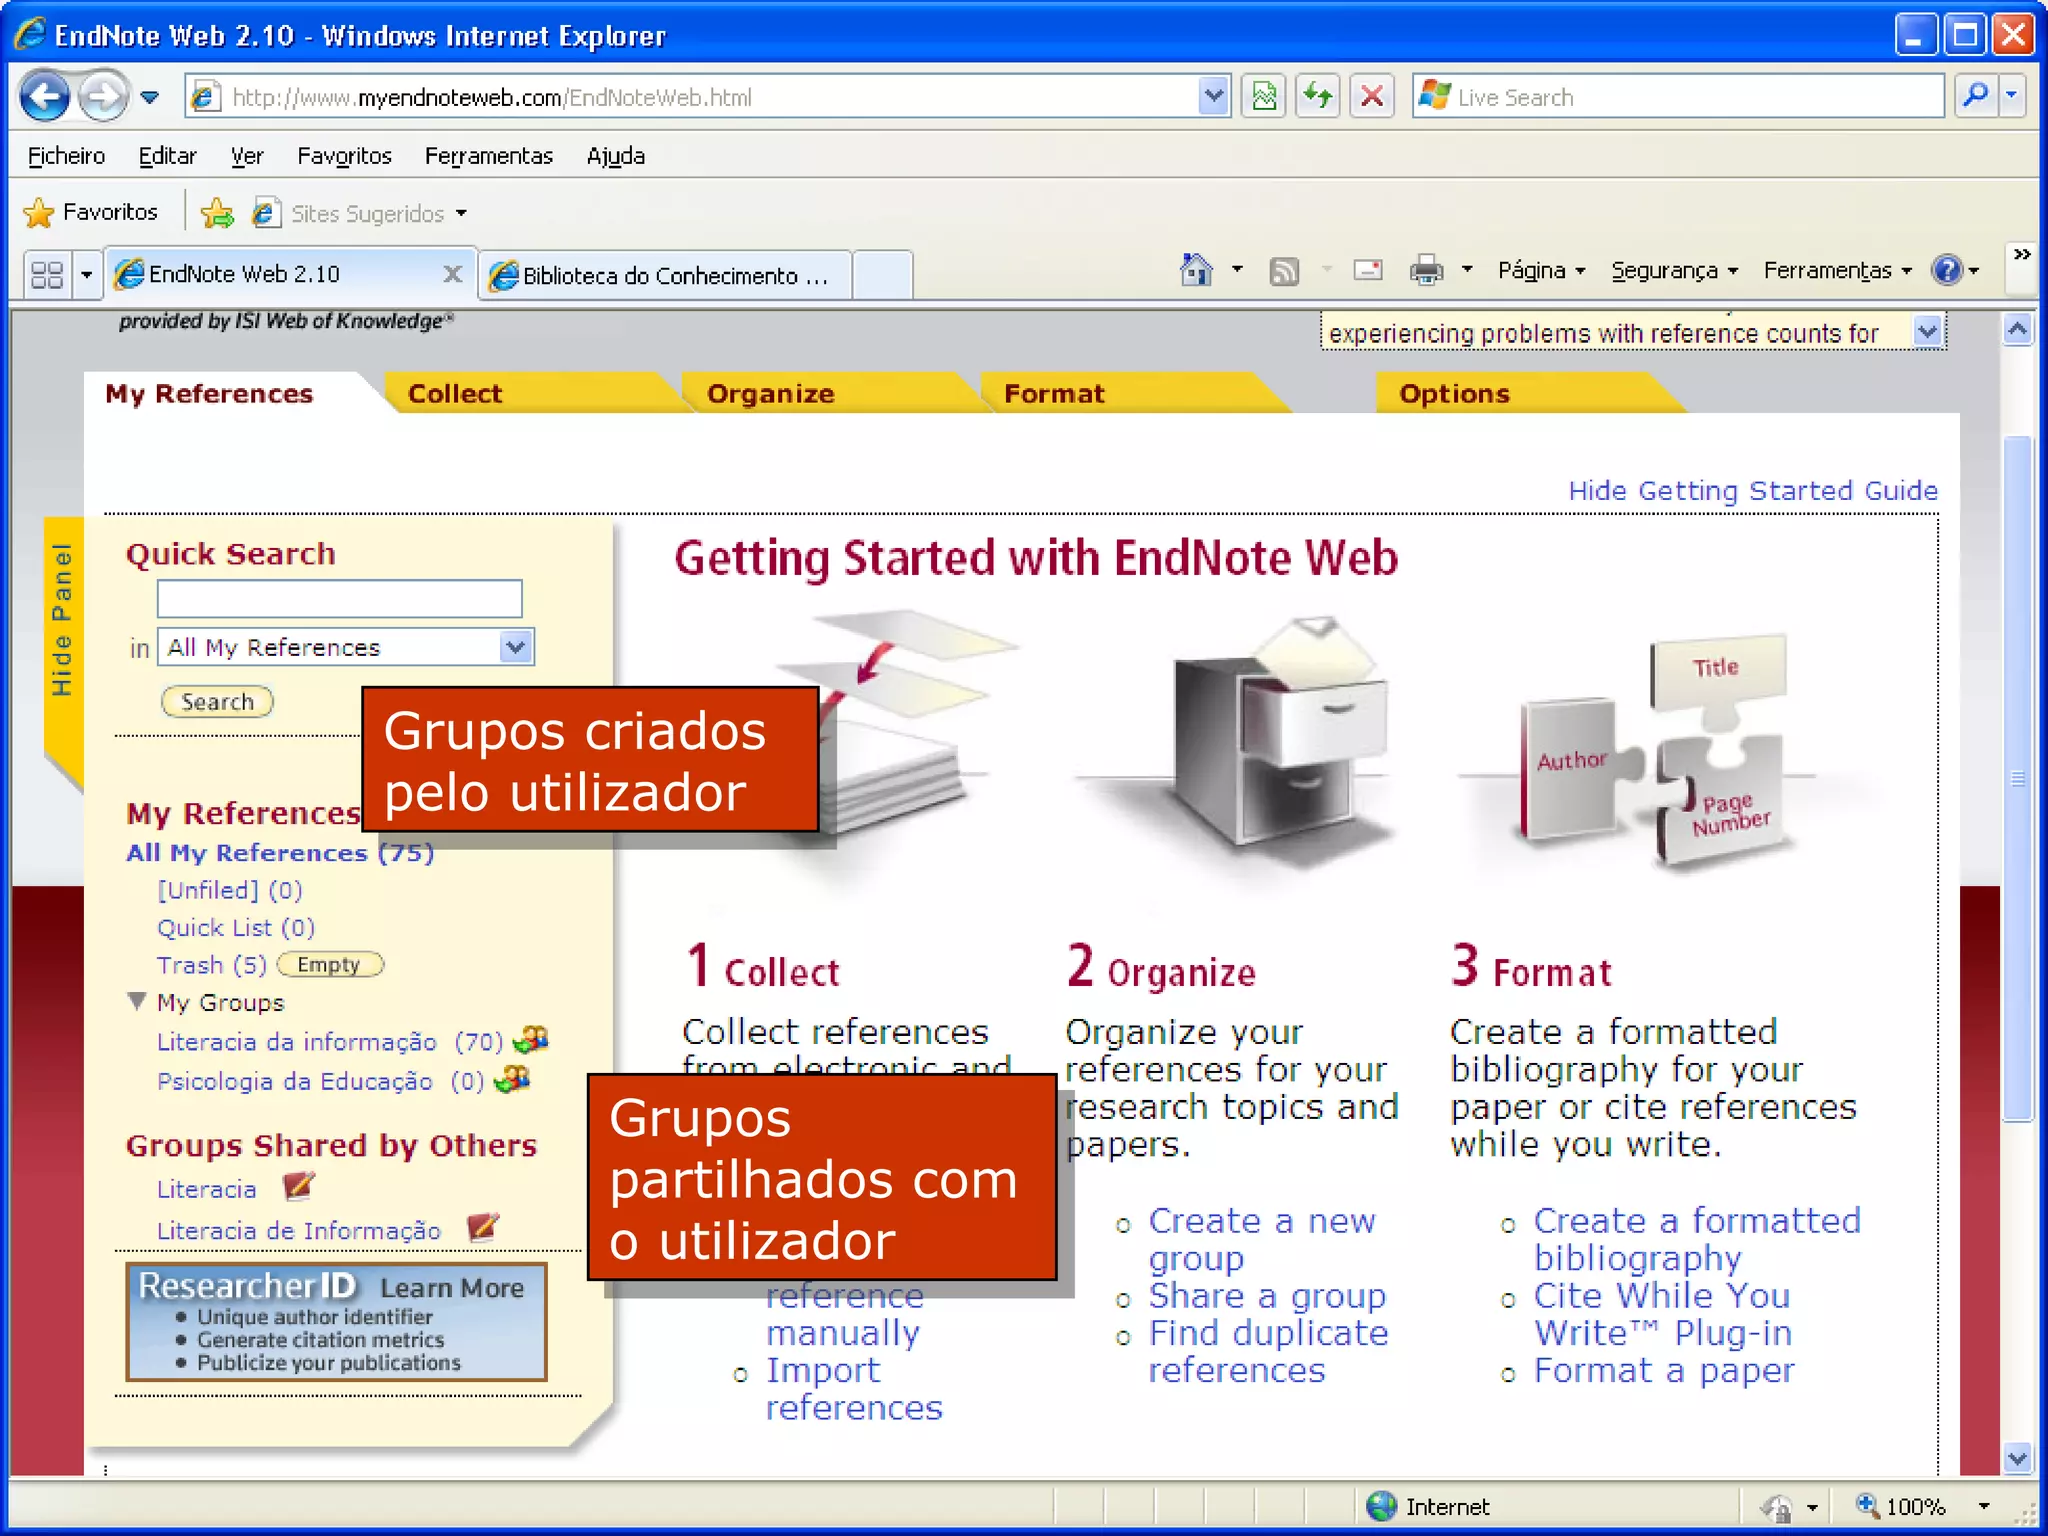Collapse the sidebar with Hide Panel
This screenshot has width=2048, height=1536.
[x=62, y=620]
